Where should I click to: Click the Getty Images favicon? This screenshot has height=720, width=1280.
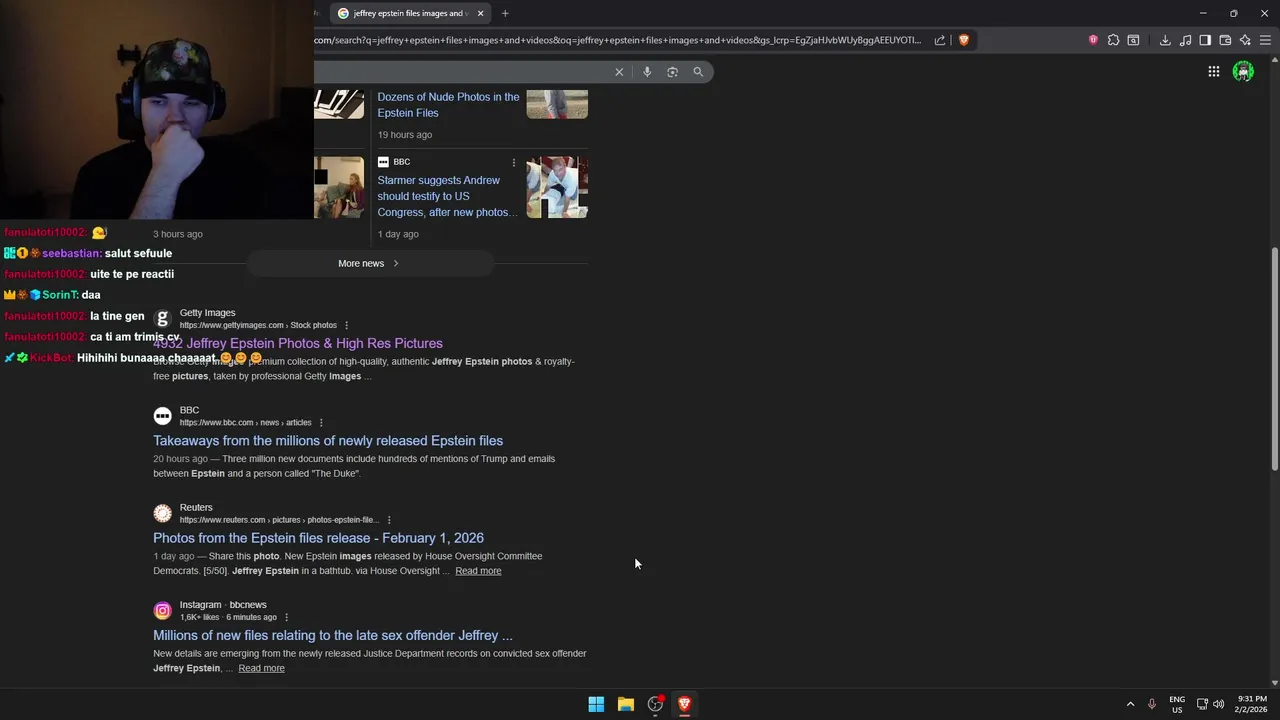click(x=162, y=319)
